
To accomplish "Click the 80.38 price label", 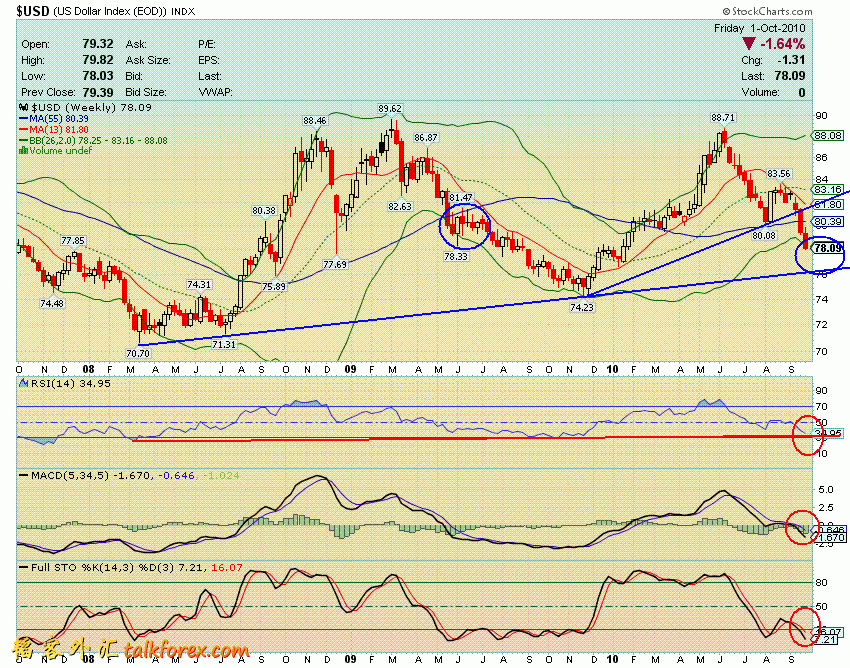I will click(263, 210).
